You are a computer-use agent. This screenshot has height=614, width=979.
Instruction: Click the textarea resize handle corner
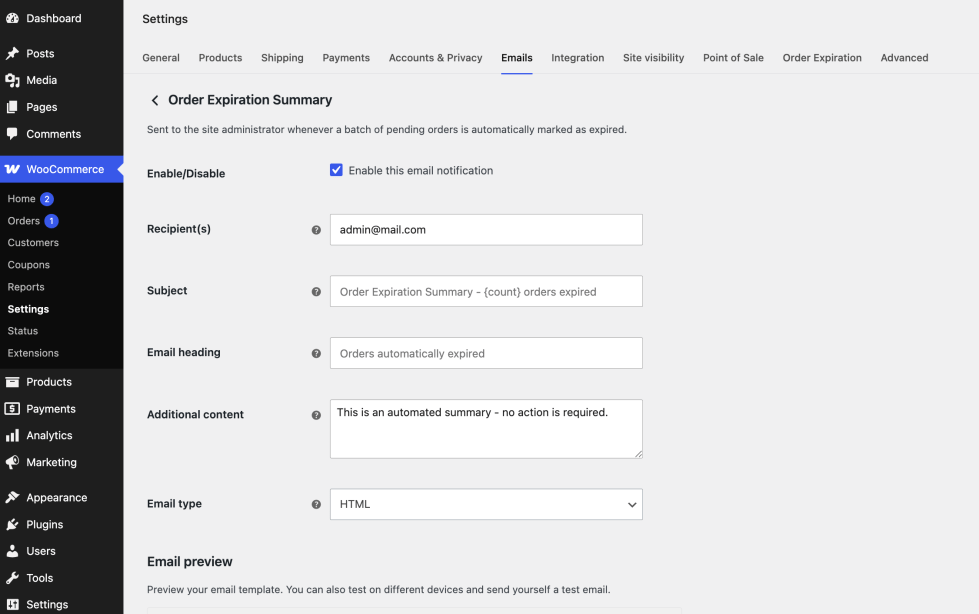[638, 455]
